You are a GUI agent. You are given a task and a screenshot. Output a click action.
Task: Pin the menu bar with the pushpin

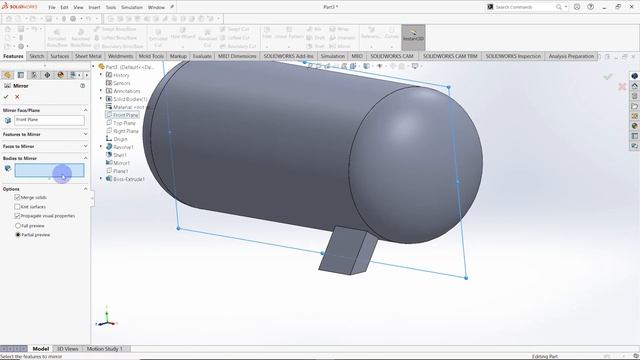[x=172, y=7]
